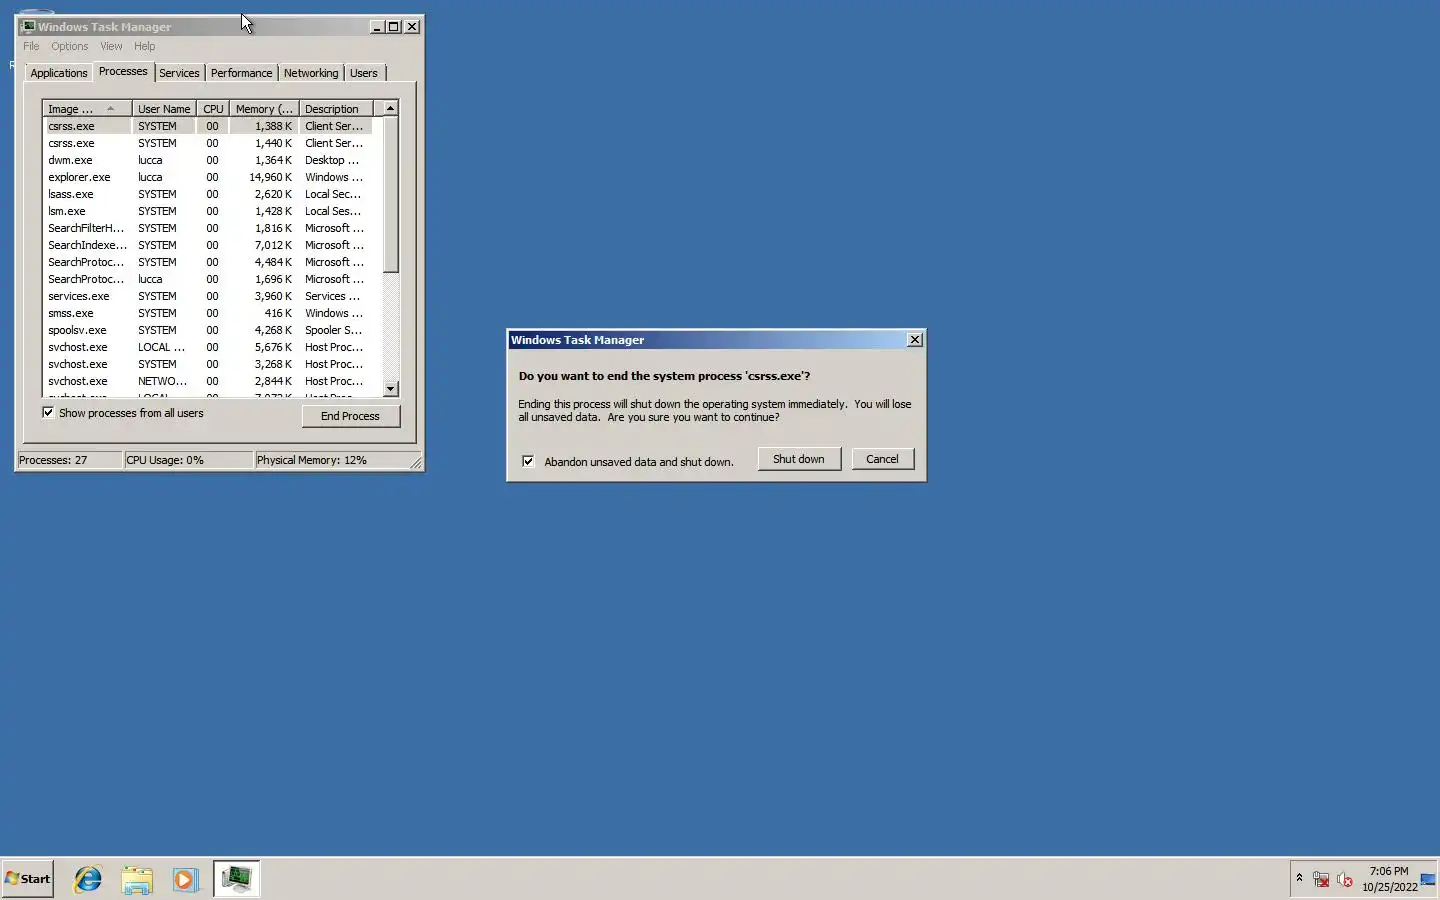
Task: Select the smss.exe process row
Action: pyautogui.click(x=208, y=313)
